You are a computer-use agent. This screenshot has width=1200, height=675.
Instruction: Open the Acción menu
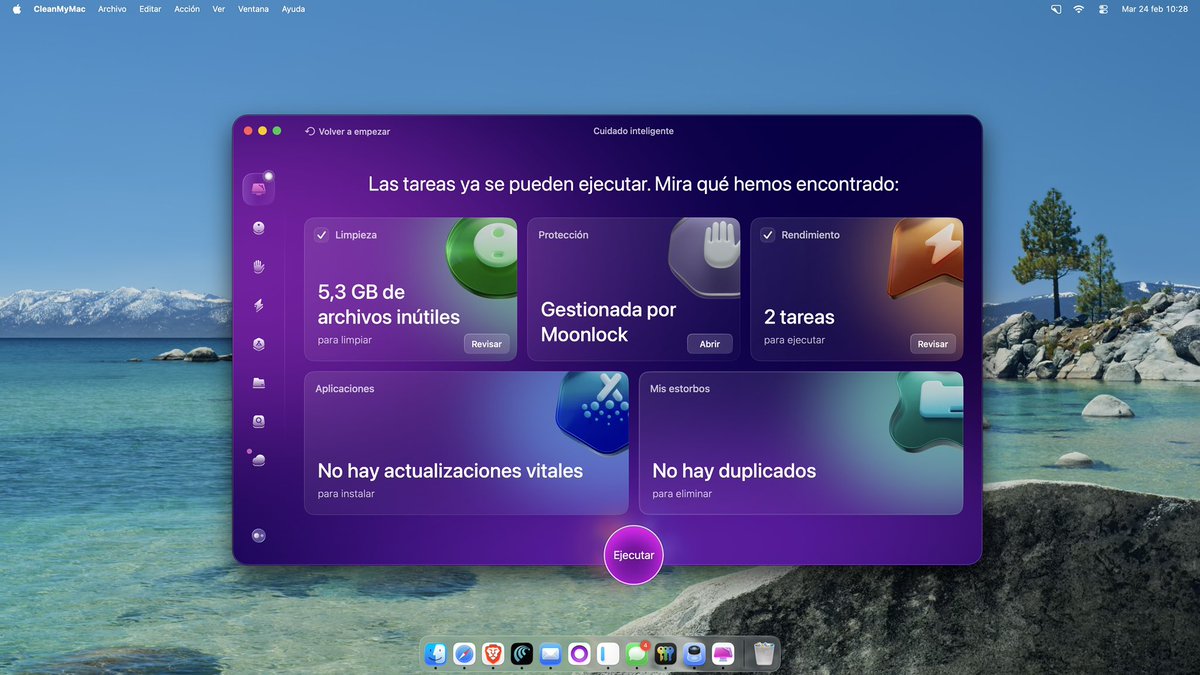point(187,9)
